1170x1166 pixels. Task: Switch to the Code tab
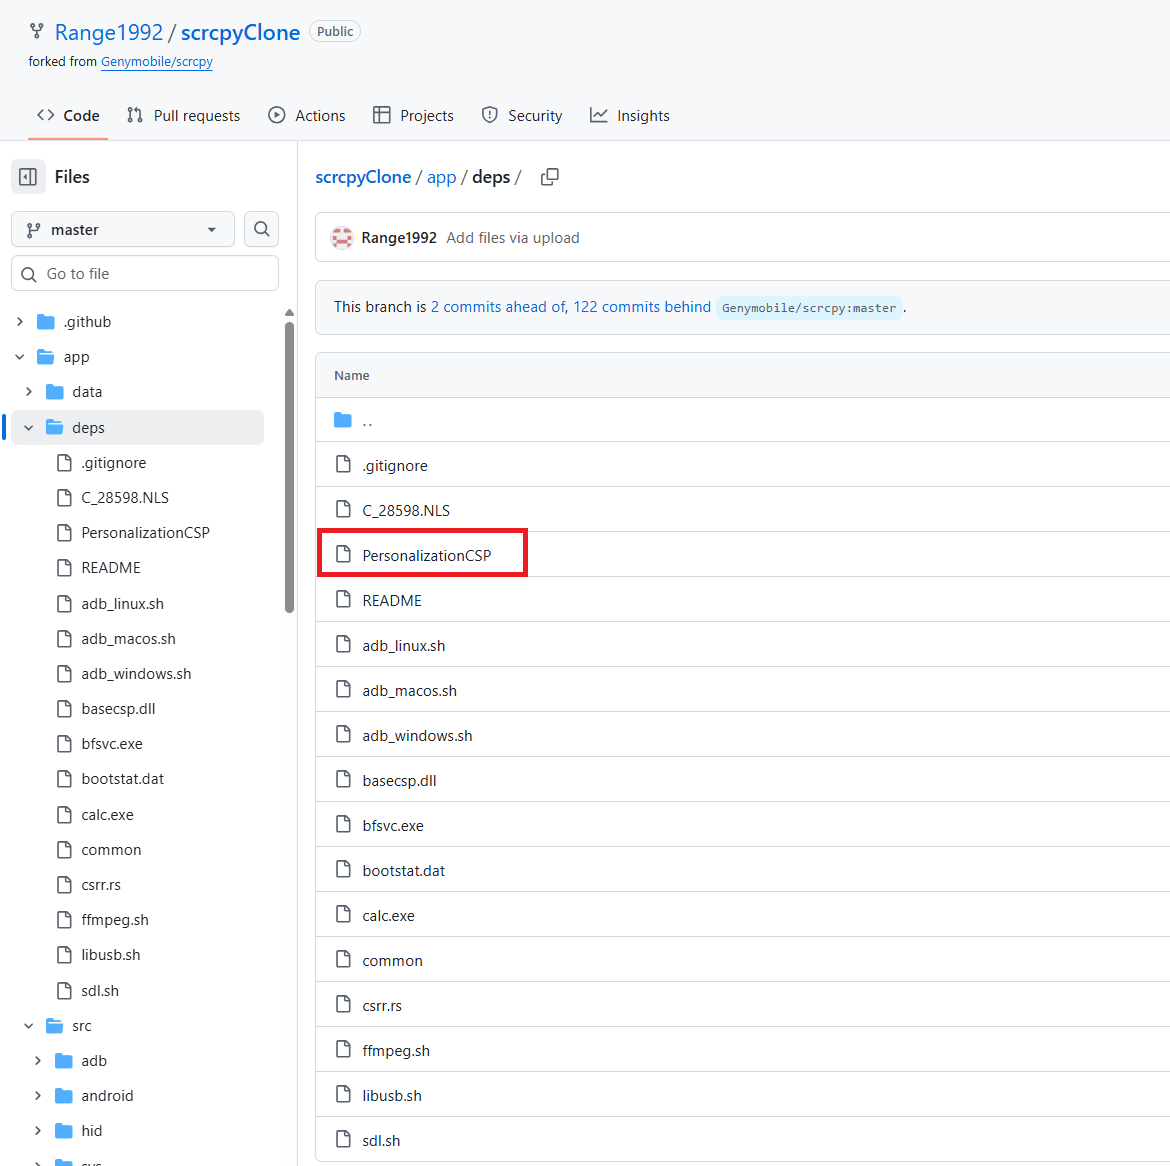point(68,116)
